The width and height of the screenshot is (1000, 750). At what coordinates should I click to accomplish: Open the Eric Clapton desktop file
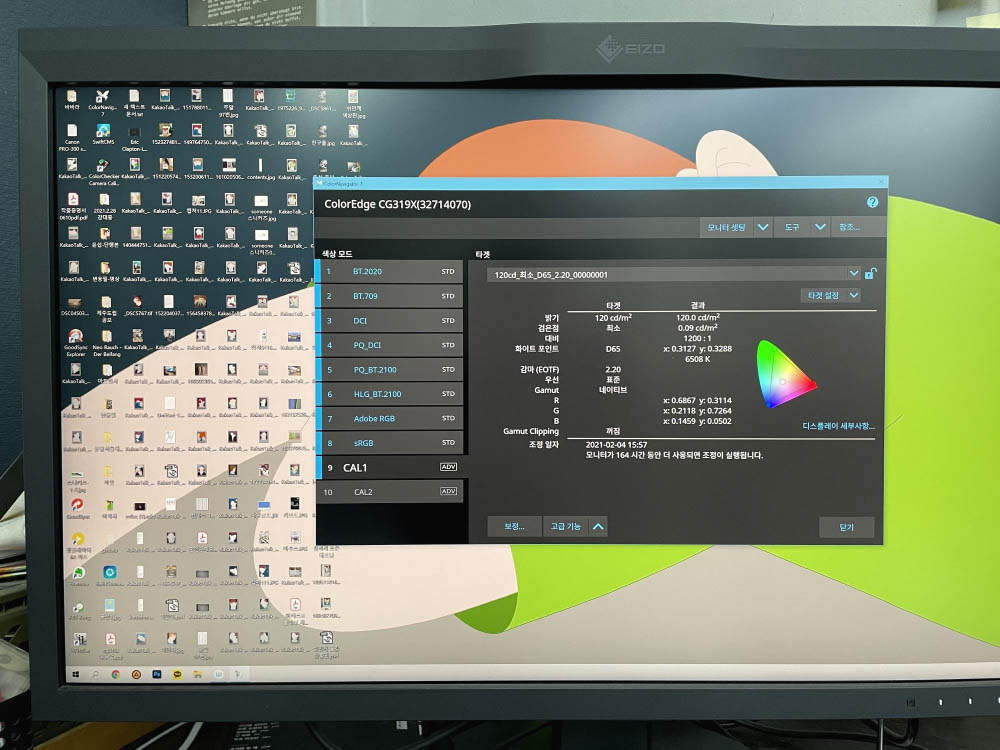(135, 137)
